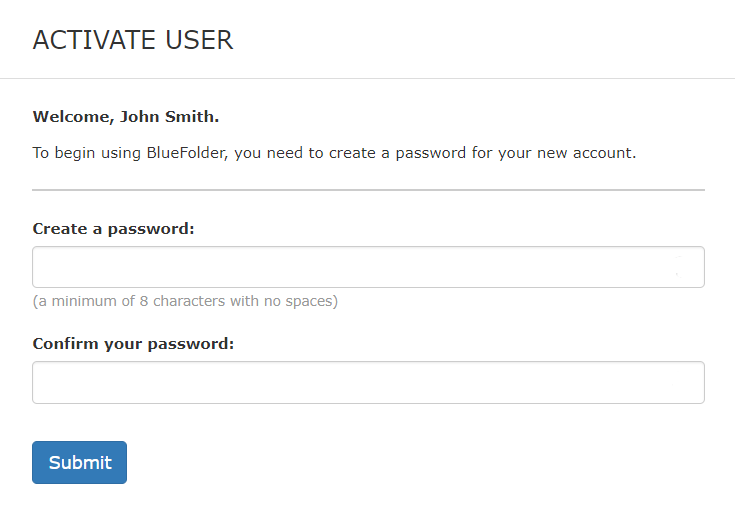Click the horizontal divider below the instructions

coord(368,190)
